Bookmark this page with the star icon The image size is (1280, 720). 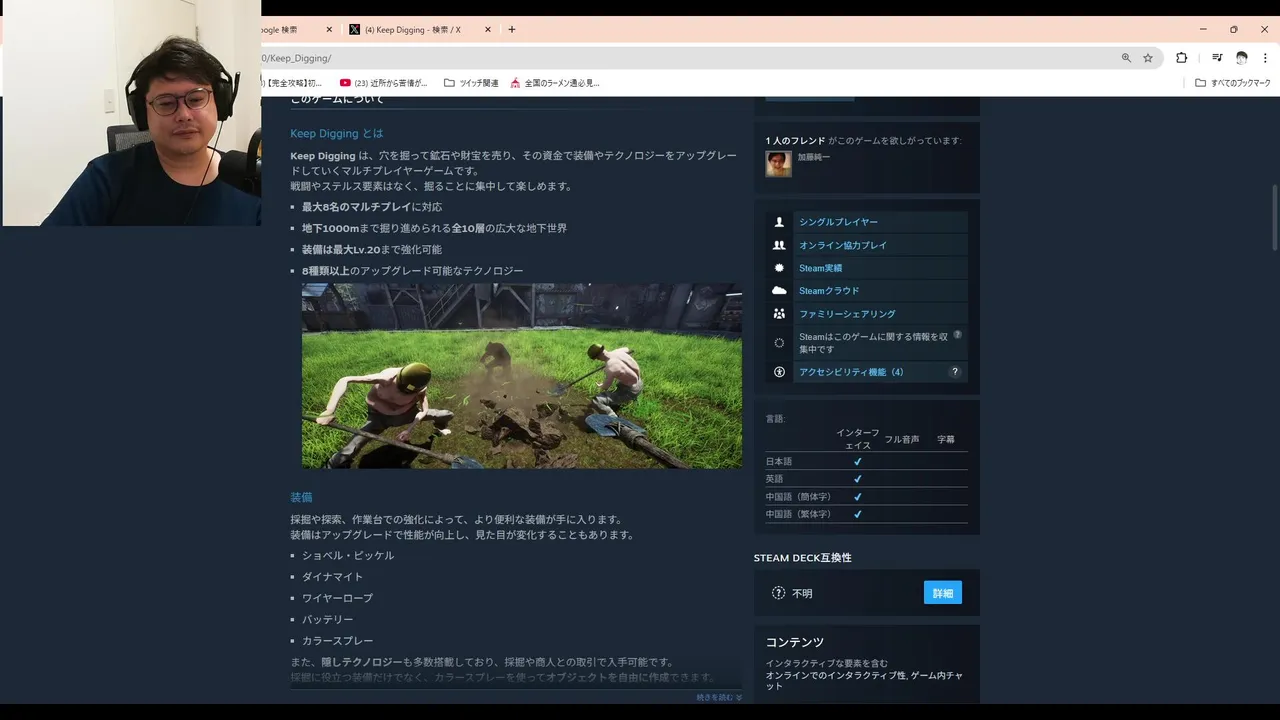1148,58
